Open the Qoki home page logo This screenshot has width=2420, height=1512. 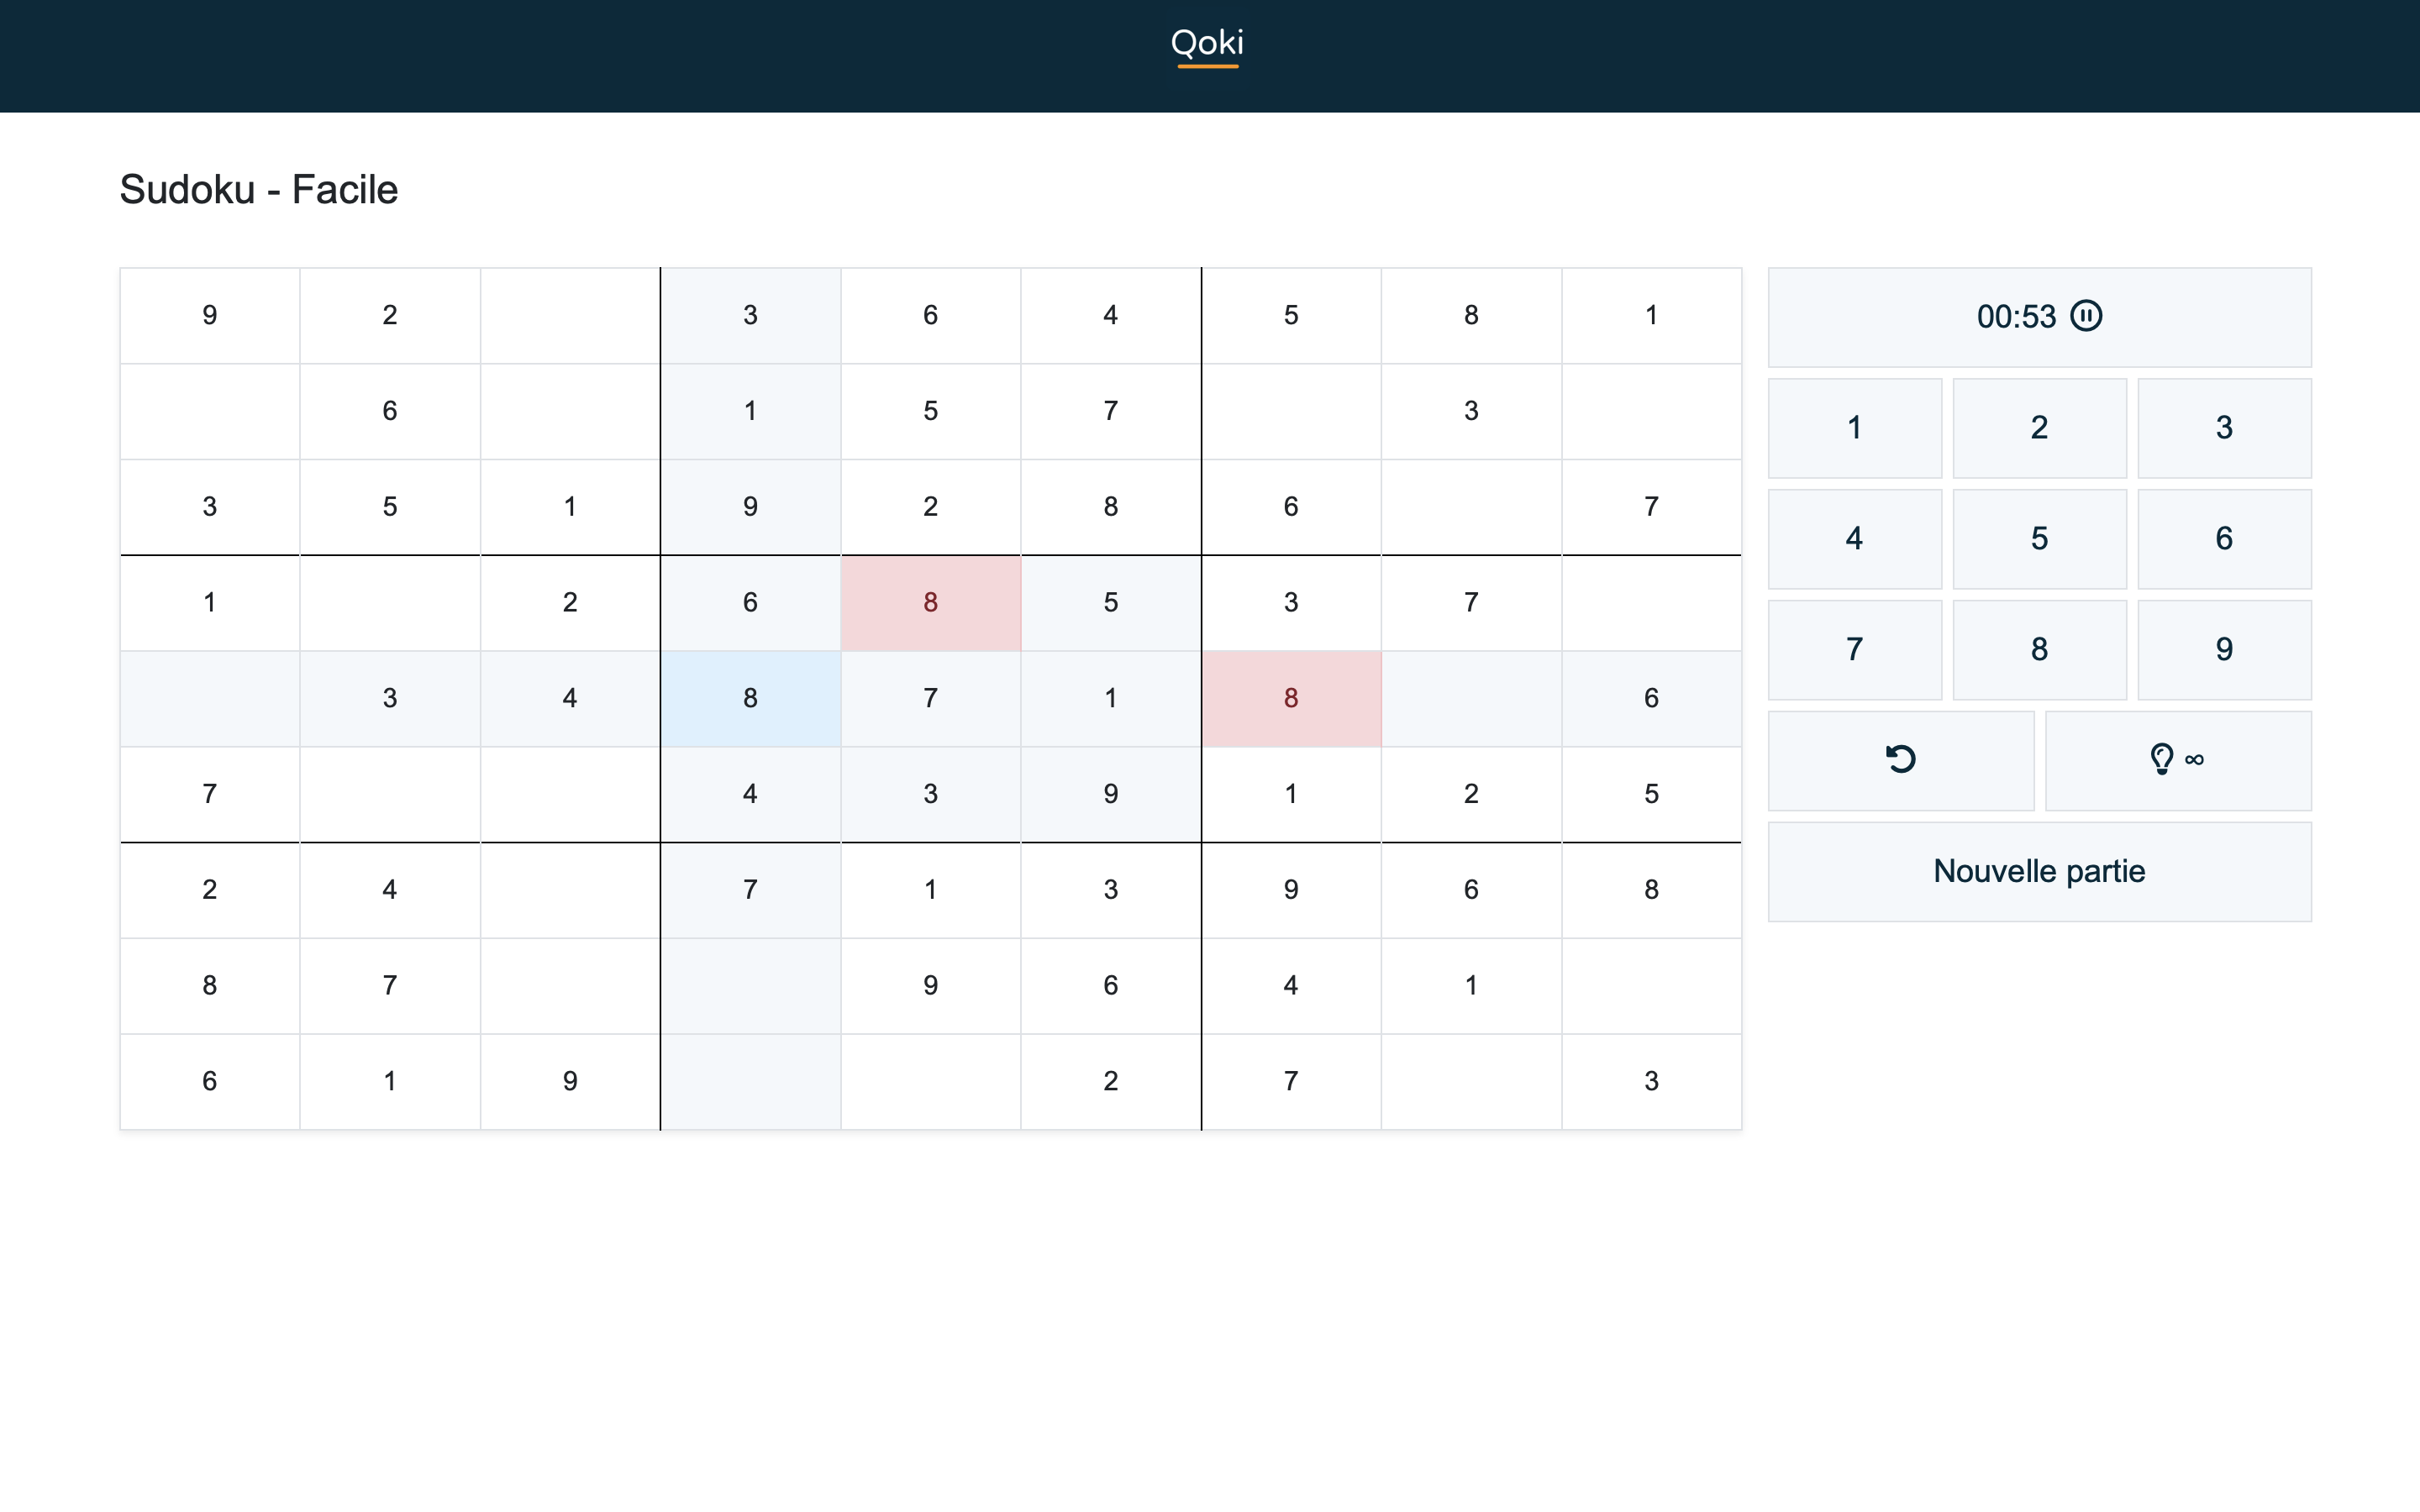click(x=1207, y=42)
